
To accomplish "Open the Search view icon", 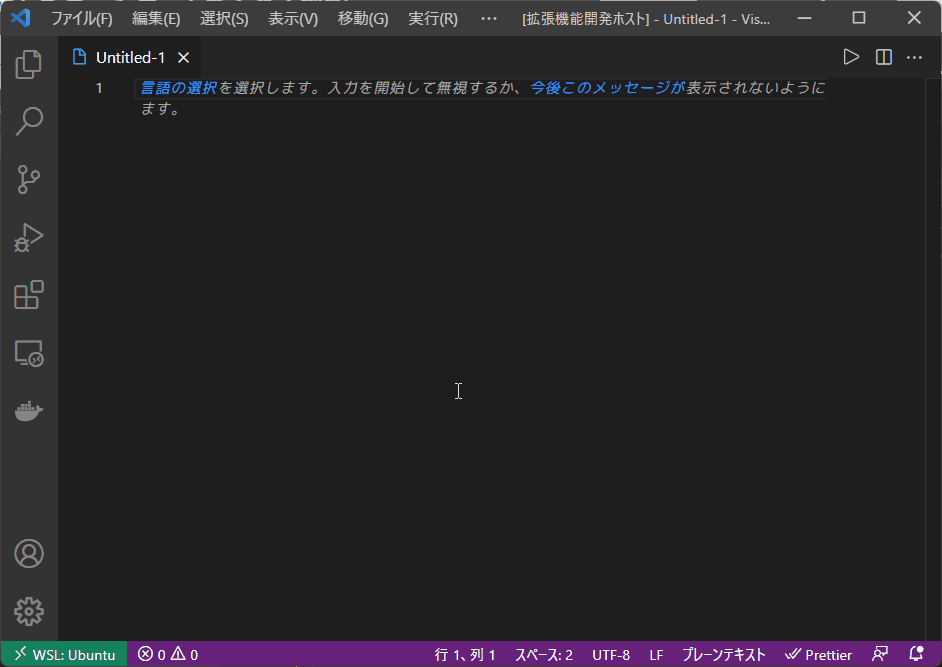I will pos(29,122).
